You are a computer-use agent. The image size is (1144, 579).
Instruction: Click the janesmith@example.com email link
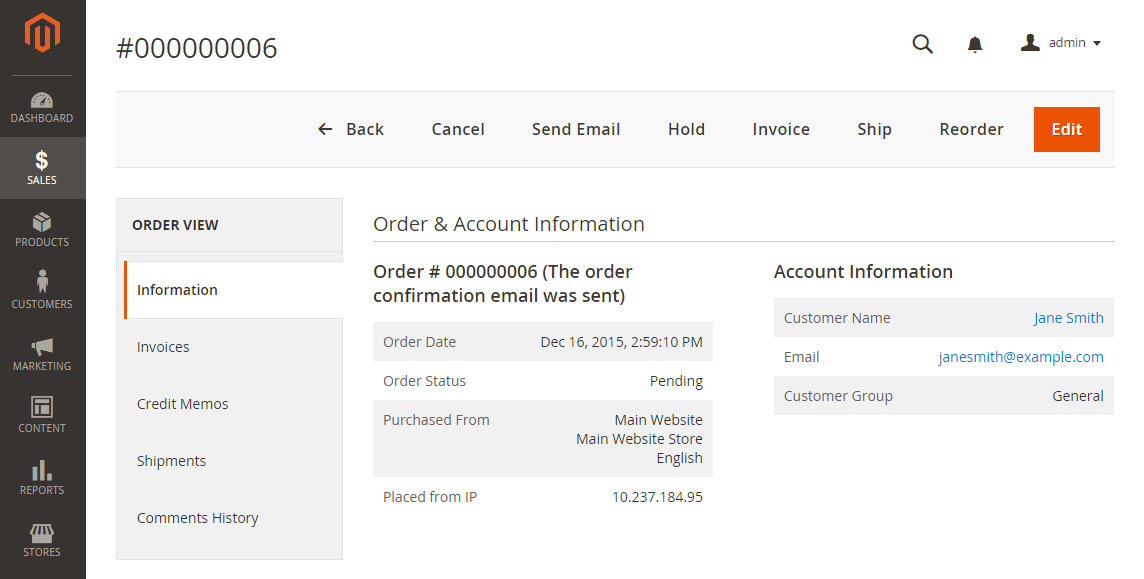tap(1021, 357)
